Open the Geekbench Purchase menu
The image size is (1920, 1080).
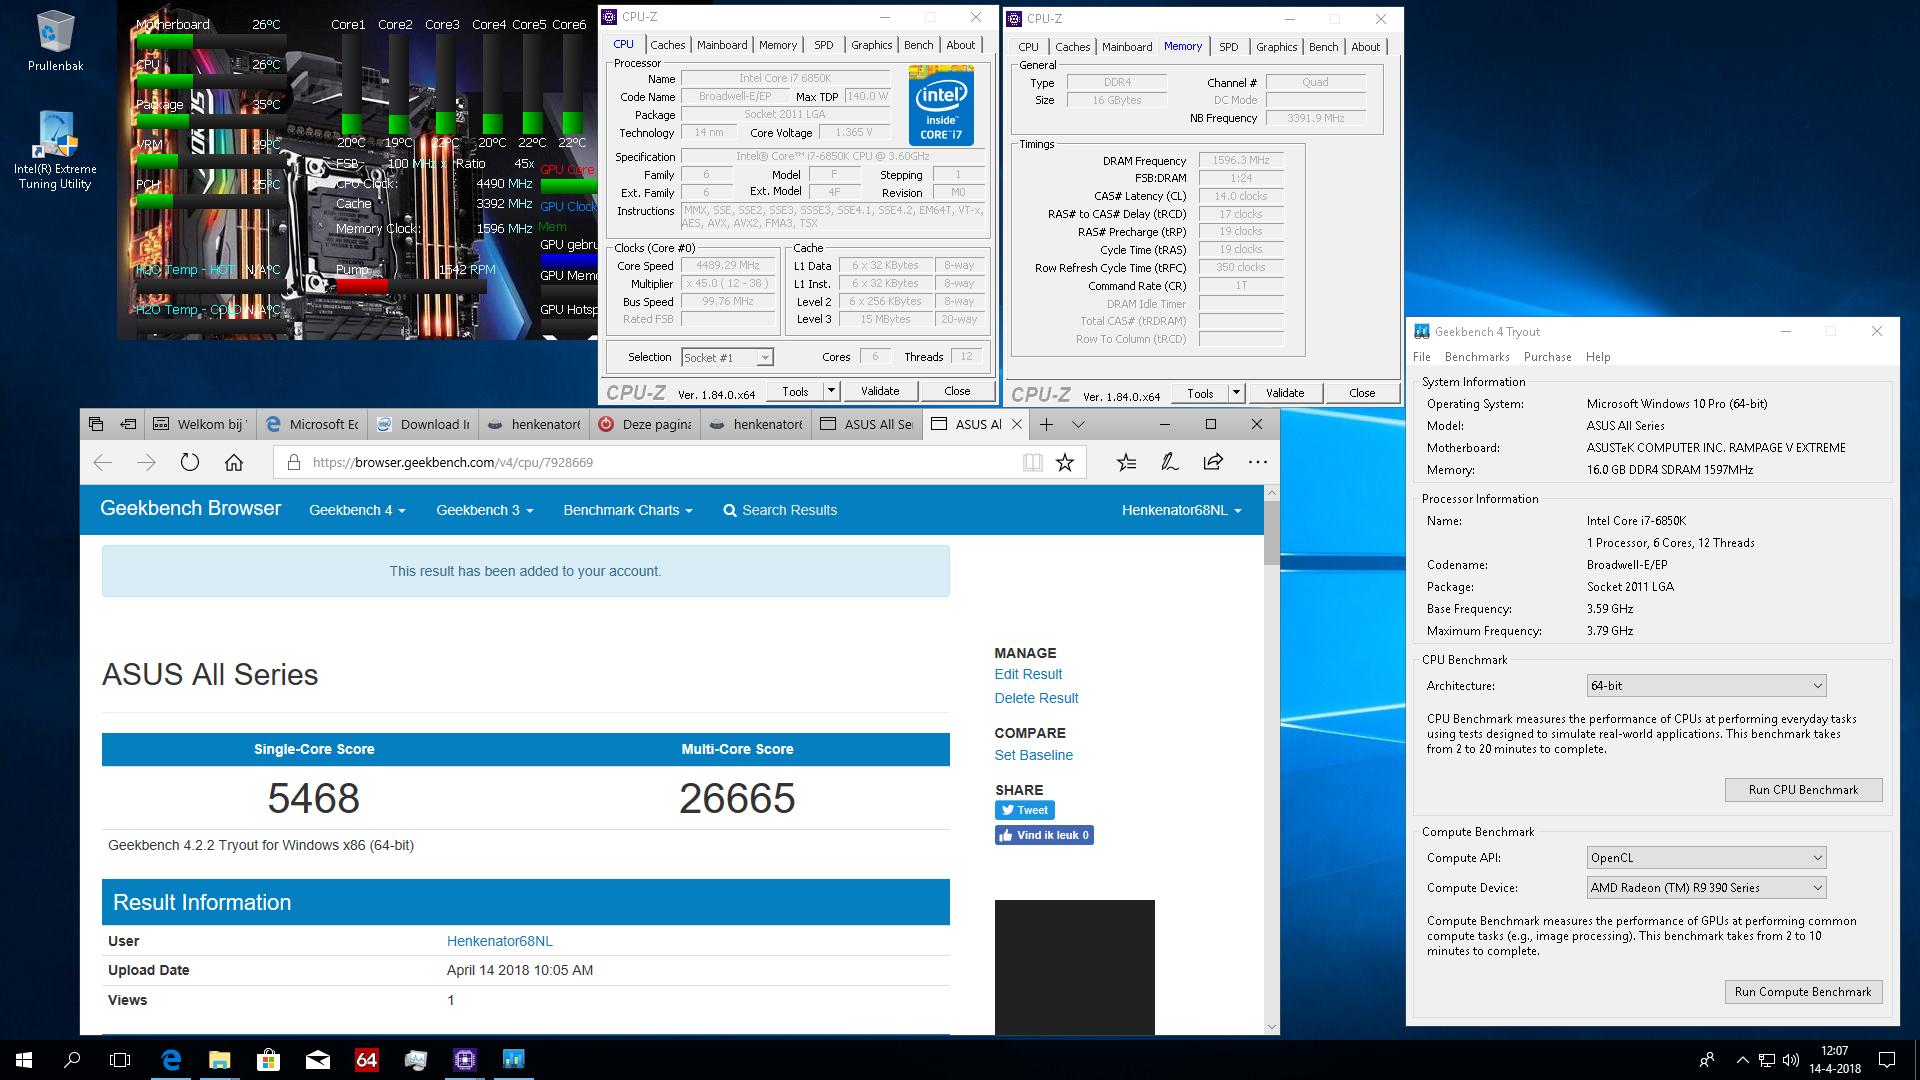pos(1547,357)
